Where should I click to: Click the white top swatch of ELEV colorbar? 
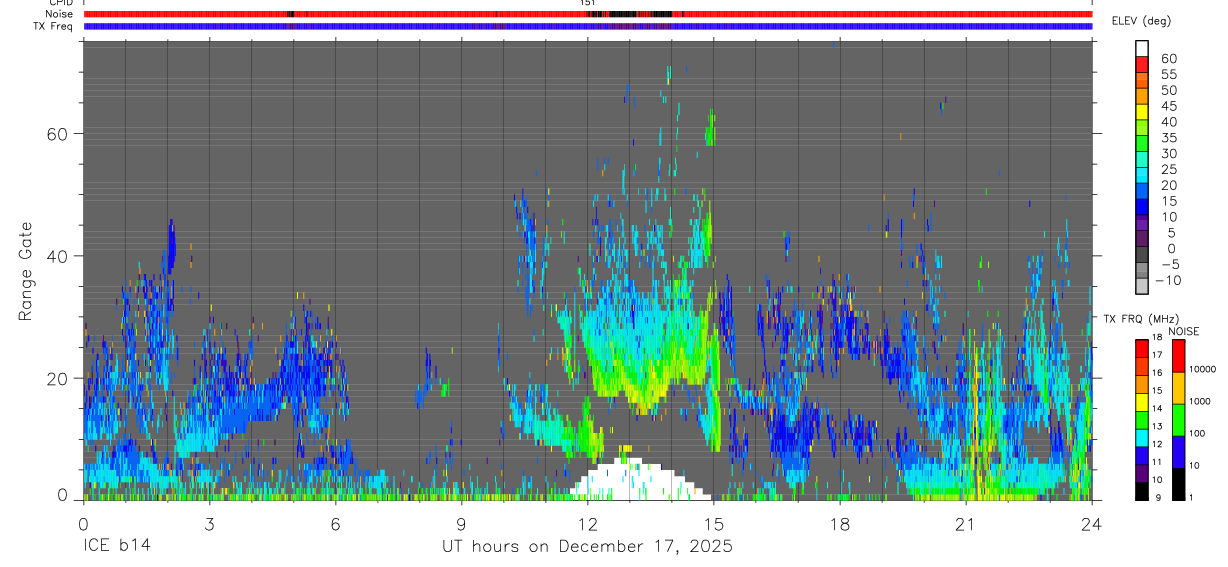pyautogui.click(x=1142, y=49)
